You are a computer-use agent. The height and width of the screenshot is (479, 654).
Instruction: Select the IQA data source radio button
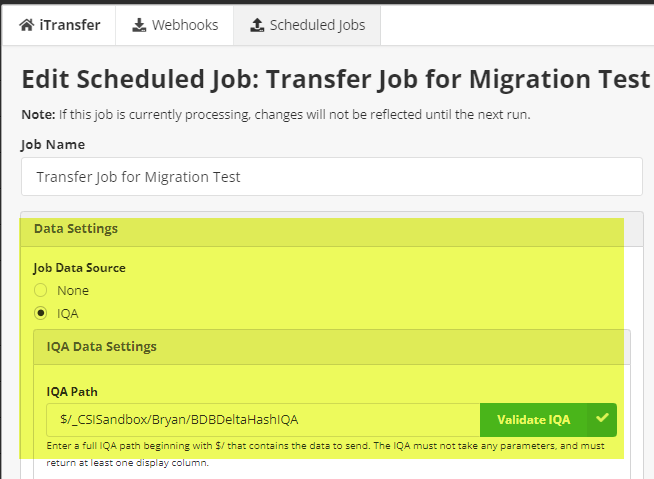pos(41,313)
